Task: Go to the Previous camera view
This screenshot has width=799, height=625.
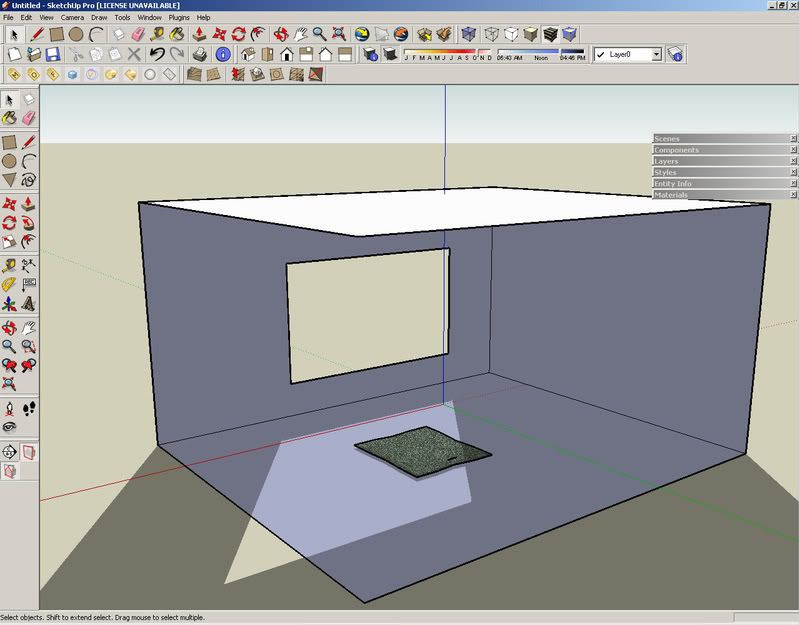Action: tap(9, 365)
